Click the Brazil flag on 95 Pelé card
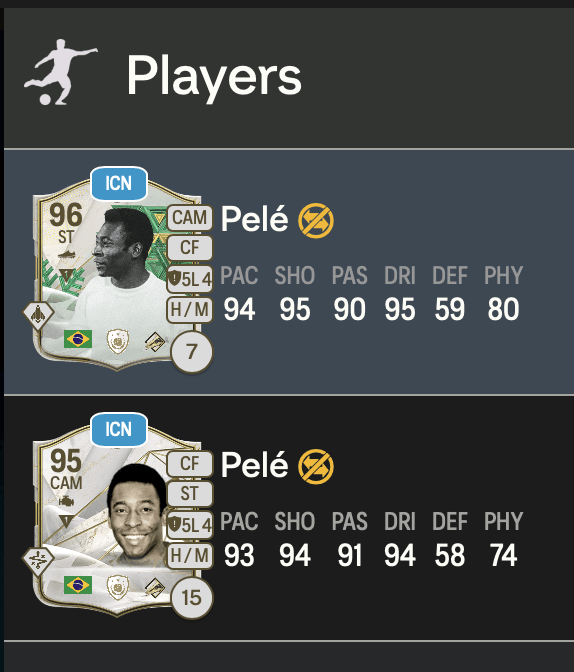Screen dimensions: 574x672 [x=78, y=585]
